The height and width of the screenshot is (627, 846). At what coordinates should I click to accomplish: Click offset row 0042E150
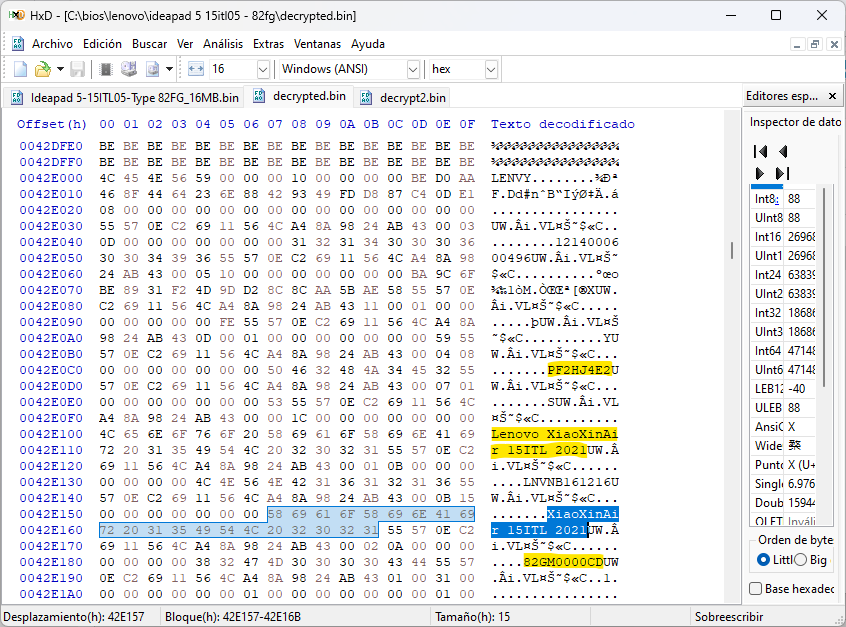pyautogui.click(x=51, y=514)
